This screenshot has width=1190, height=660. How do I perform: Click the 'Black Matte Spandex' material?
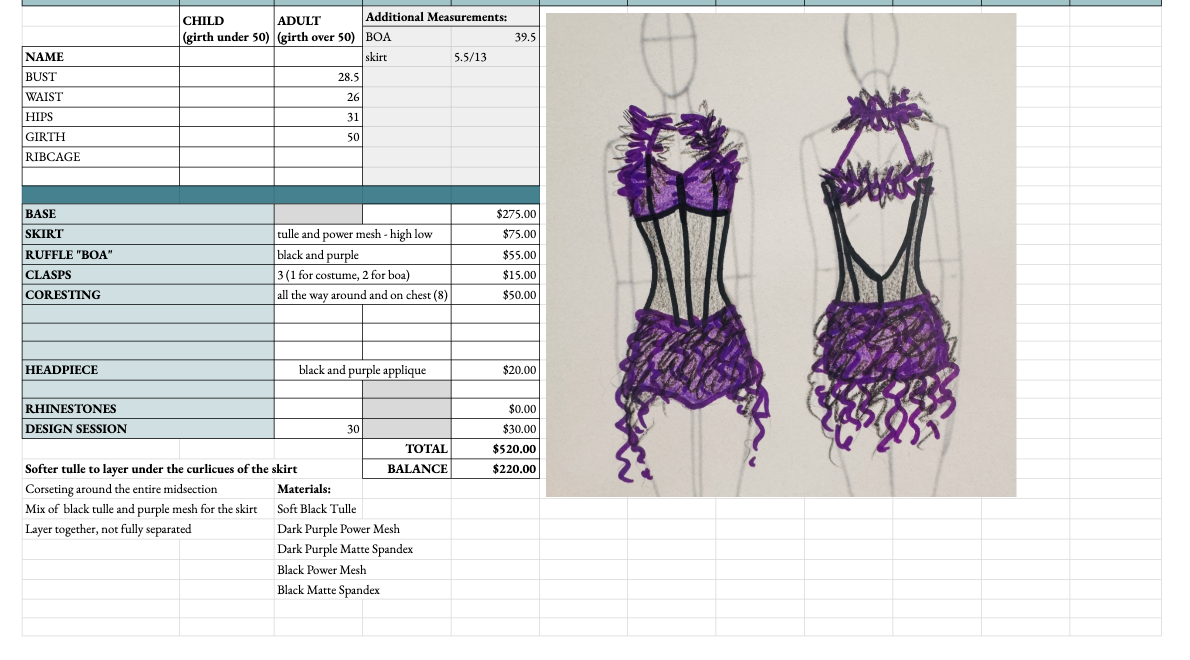(329, 589)
